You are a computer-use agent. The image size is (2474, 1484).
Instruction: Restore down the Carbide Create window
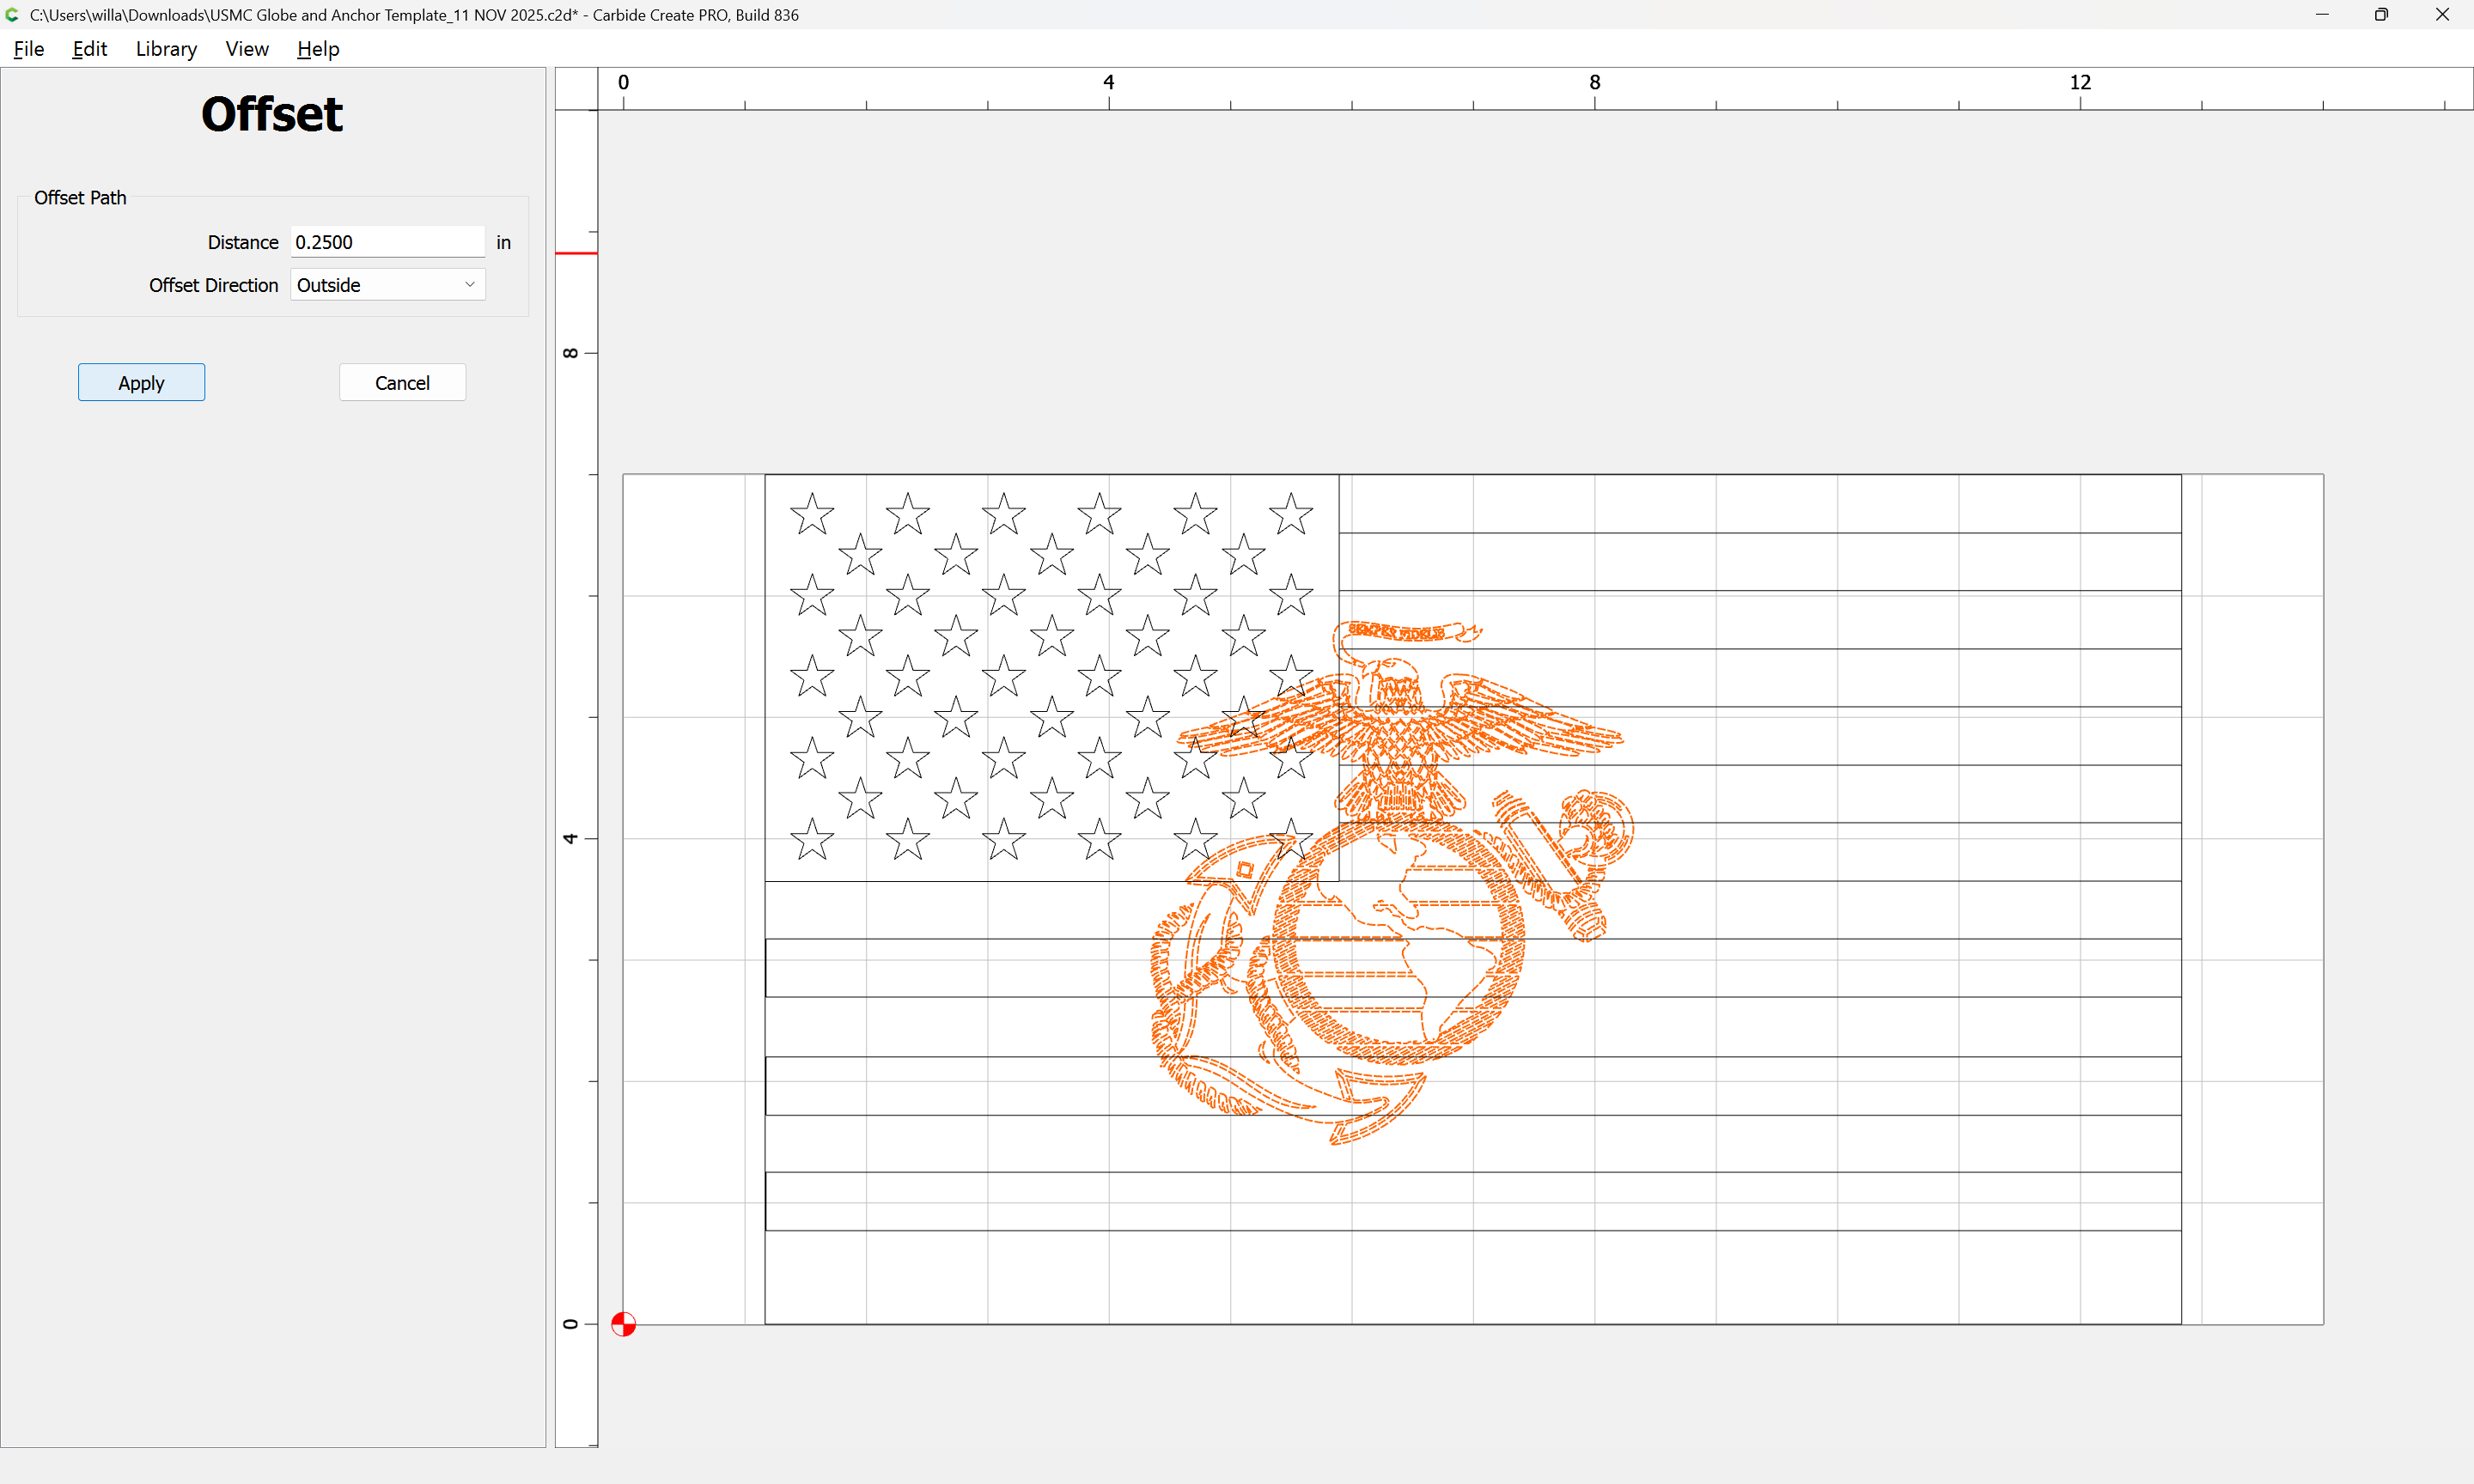(2381, 15)
